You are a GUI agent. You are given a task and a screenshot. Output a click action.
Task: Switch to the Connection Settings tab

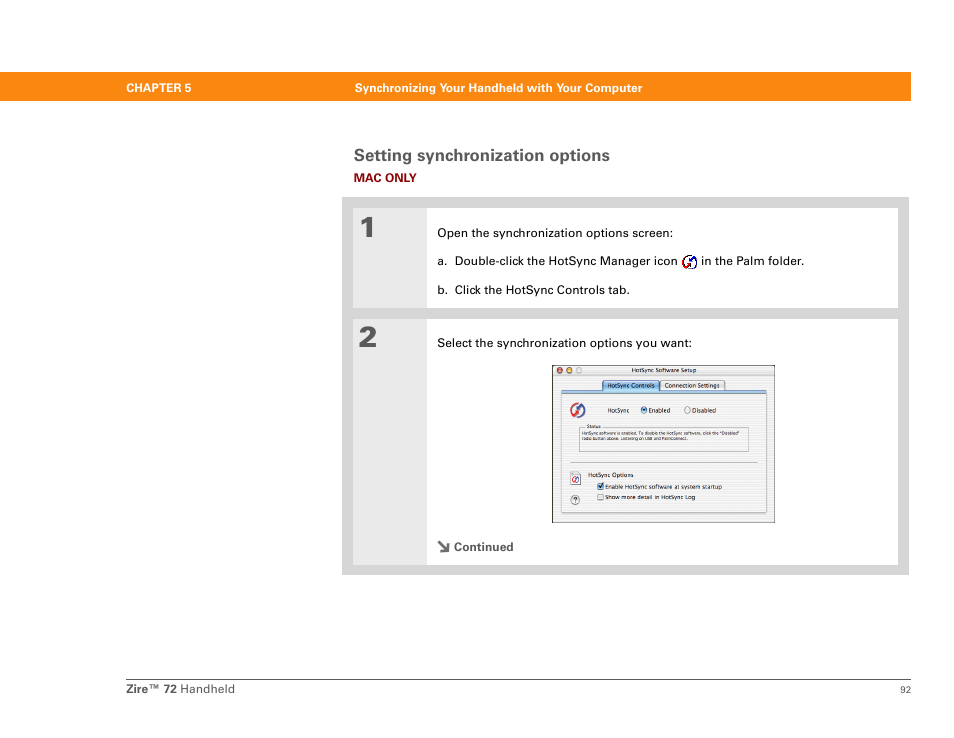tap(692, 385)
